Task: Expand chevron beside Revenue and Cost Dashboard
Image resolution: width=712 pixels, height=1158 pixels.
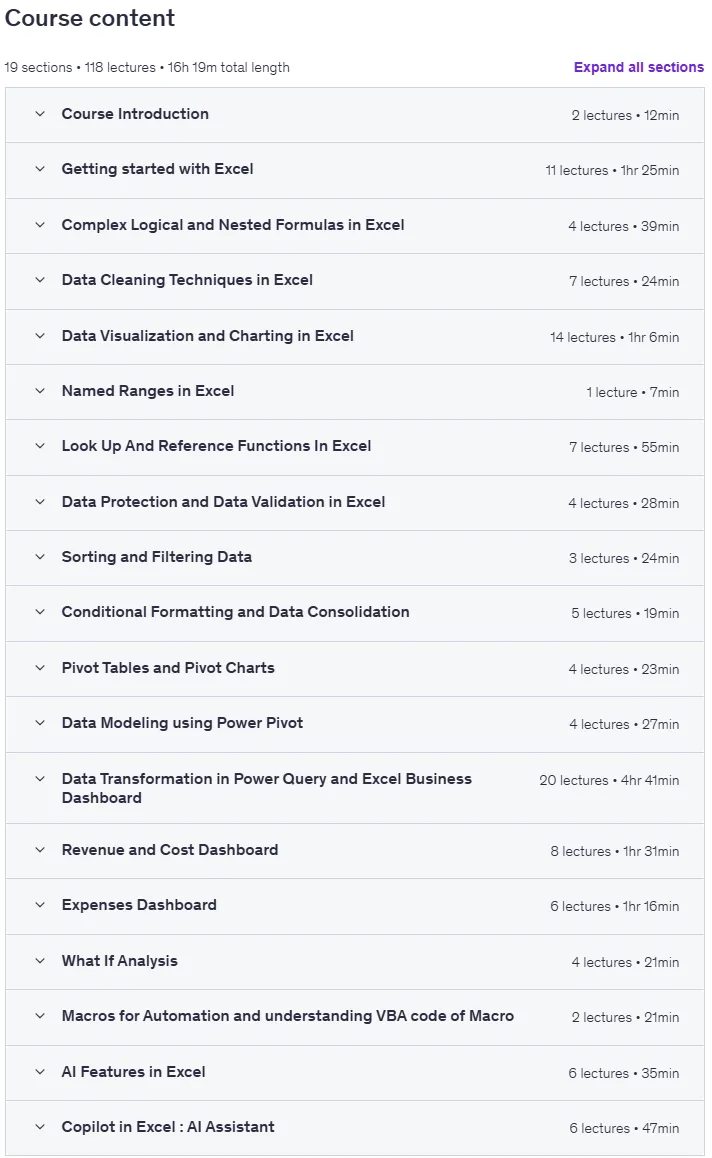Action: tap(40, 850)
